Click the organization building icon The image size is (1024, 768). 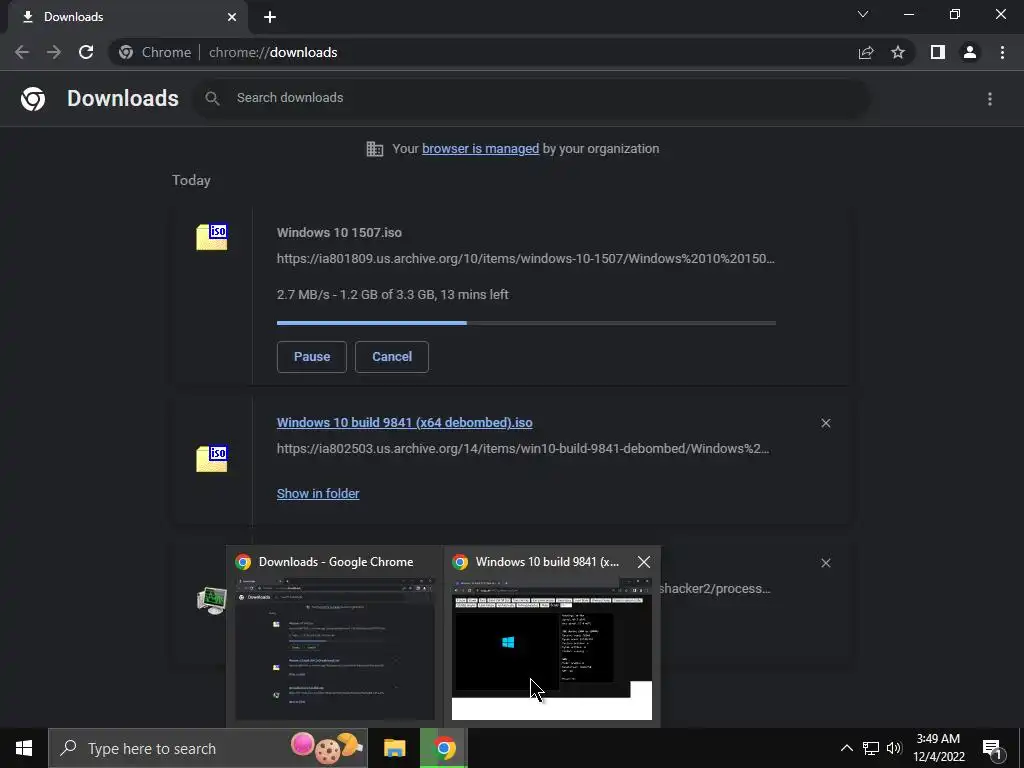(375, 149)
